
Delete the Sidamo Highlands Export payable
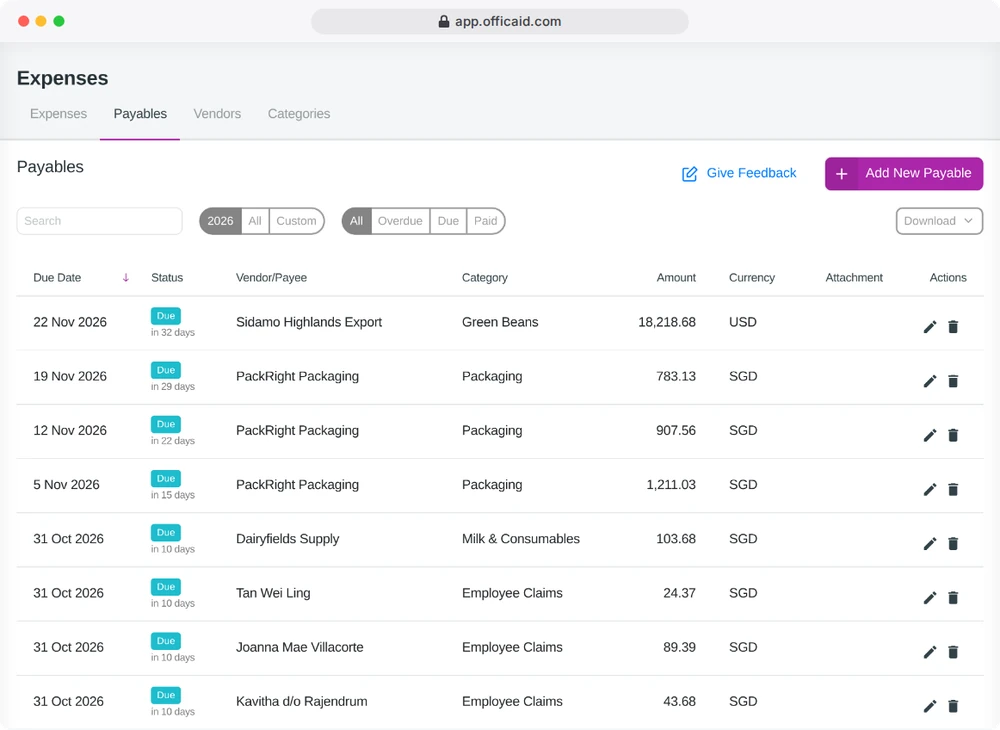point(953,327)
